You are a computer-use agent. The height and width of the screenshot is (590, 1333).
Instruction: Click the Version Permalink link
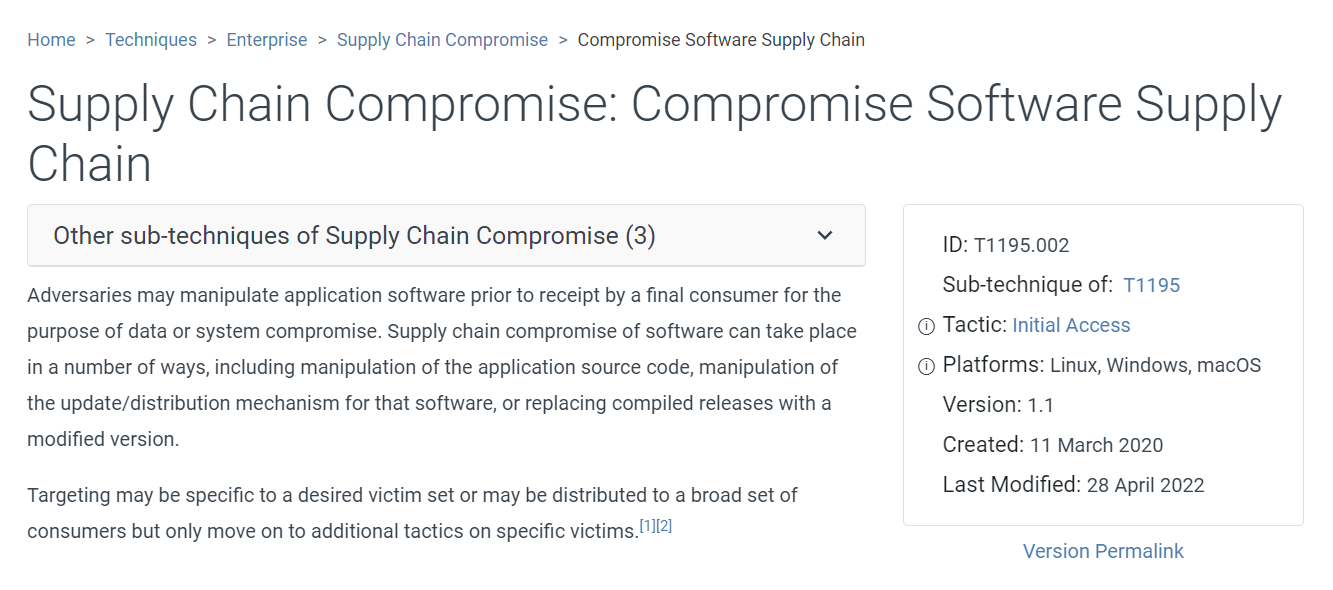tap(1103, 551)
